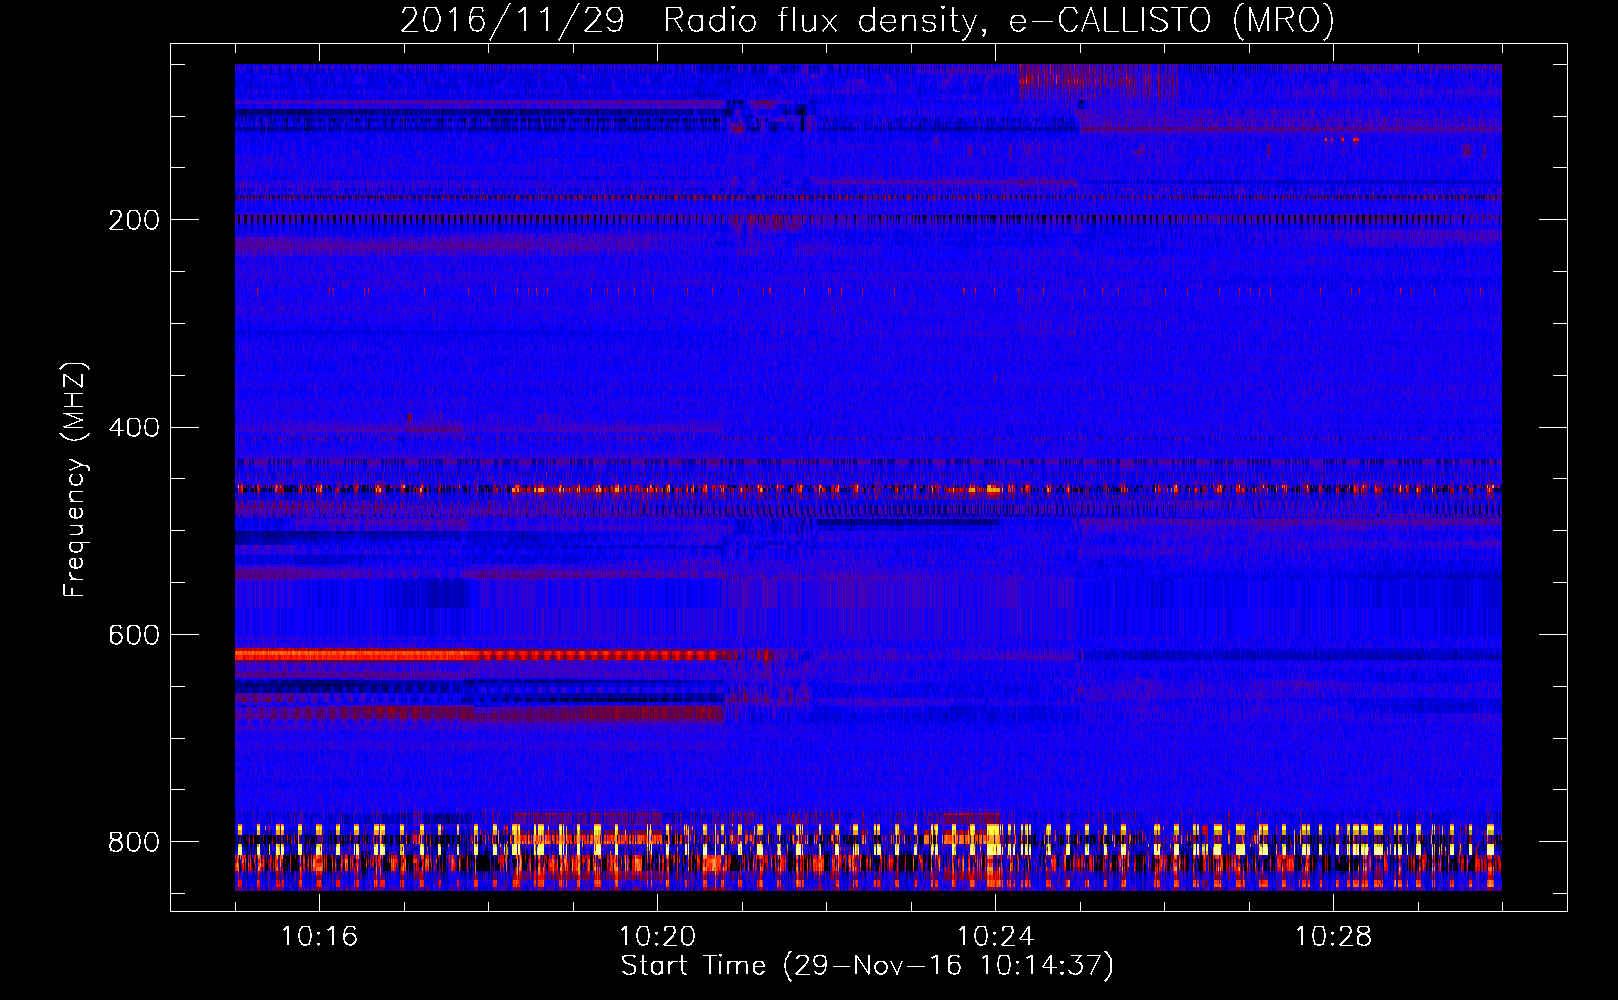The width and height of the screenshot is (1618, 1000).
Task: Select the 'Frequency (MHZ)' y-axis label
Action: [x=75, y=479]
